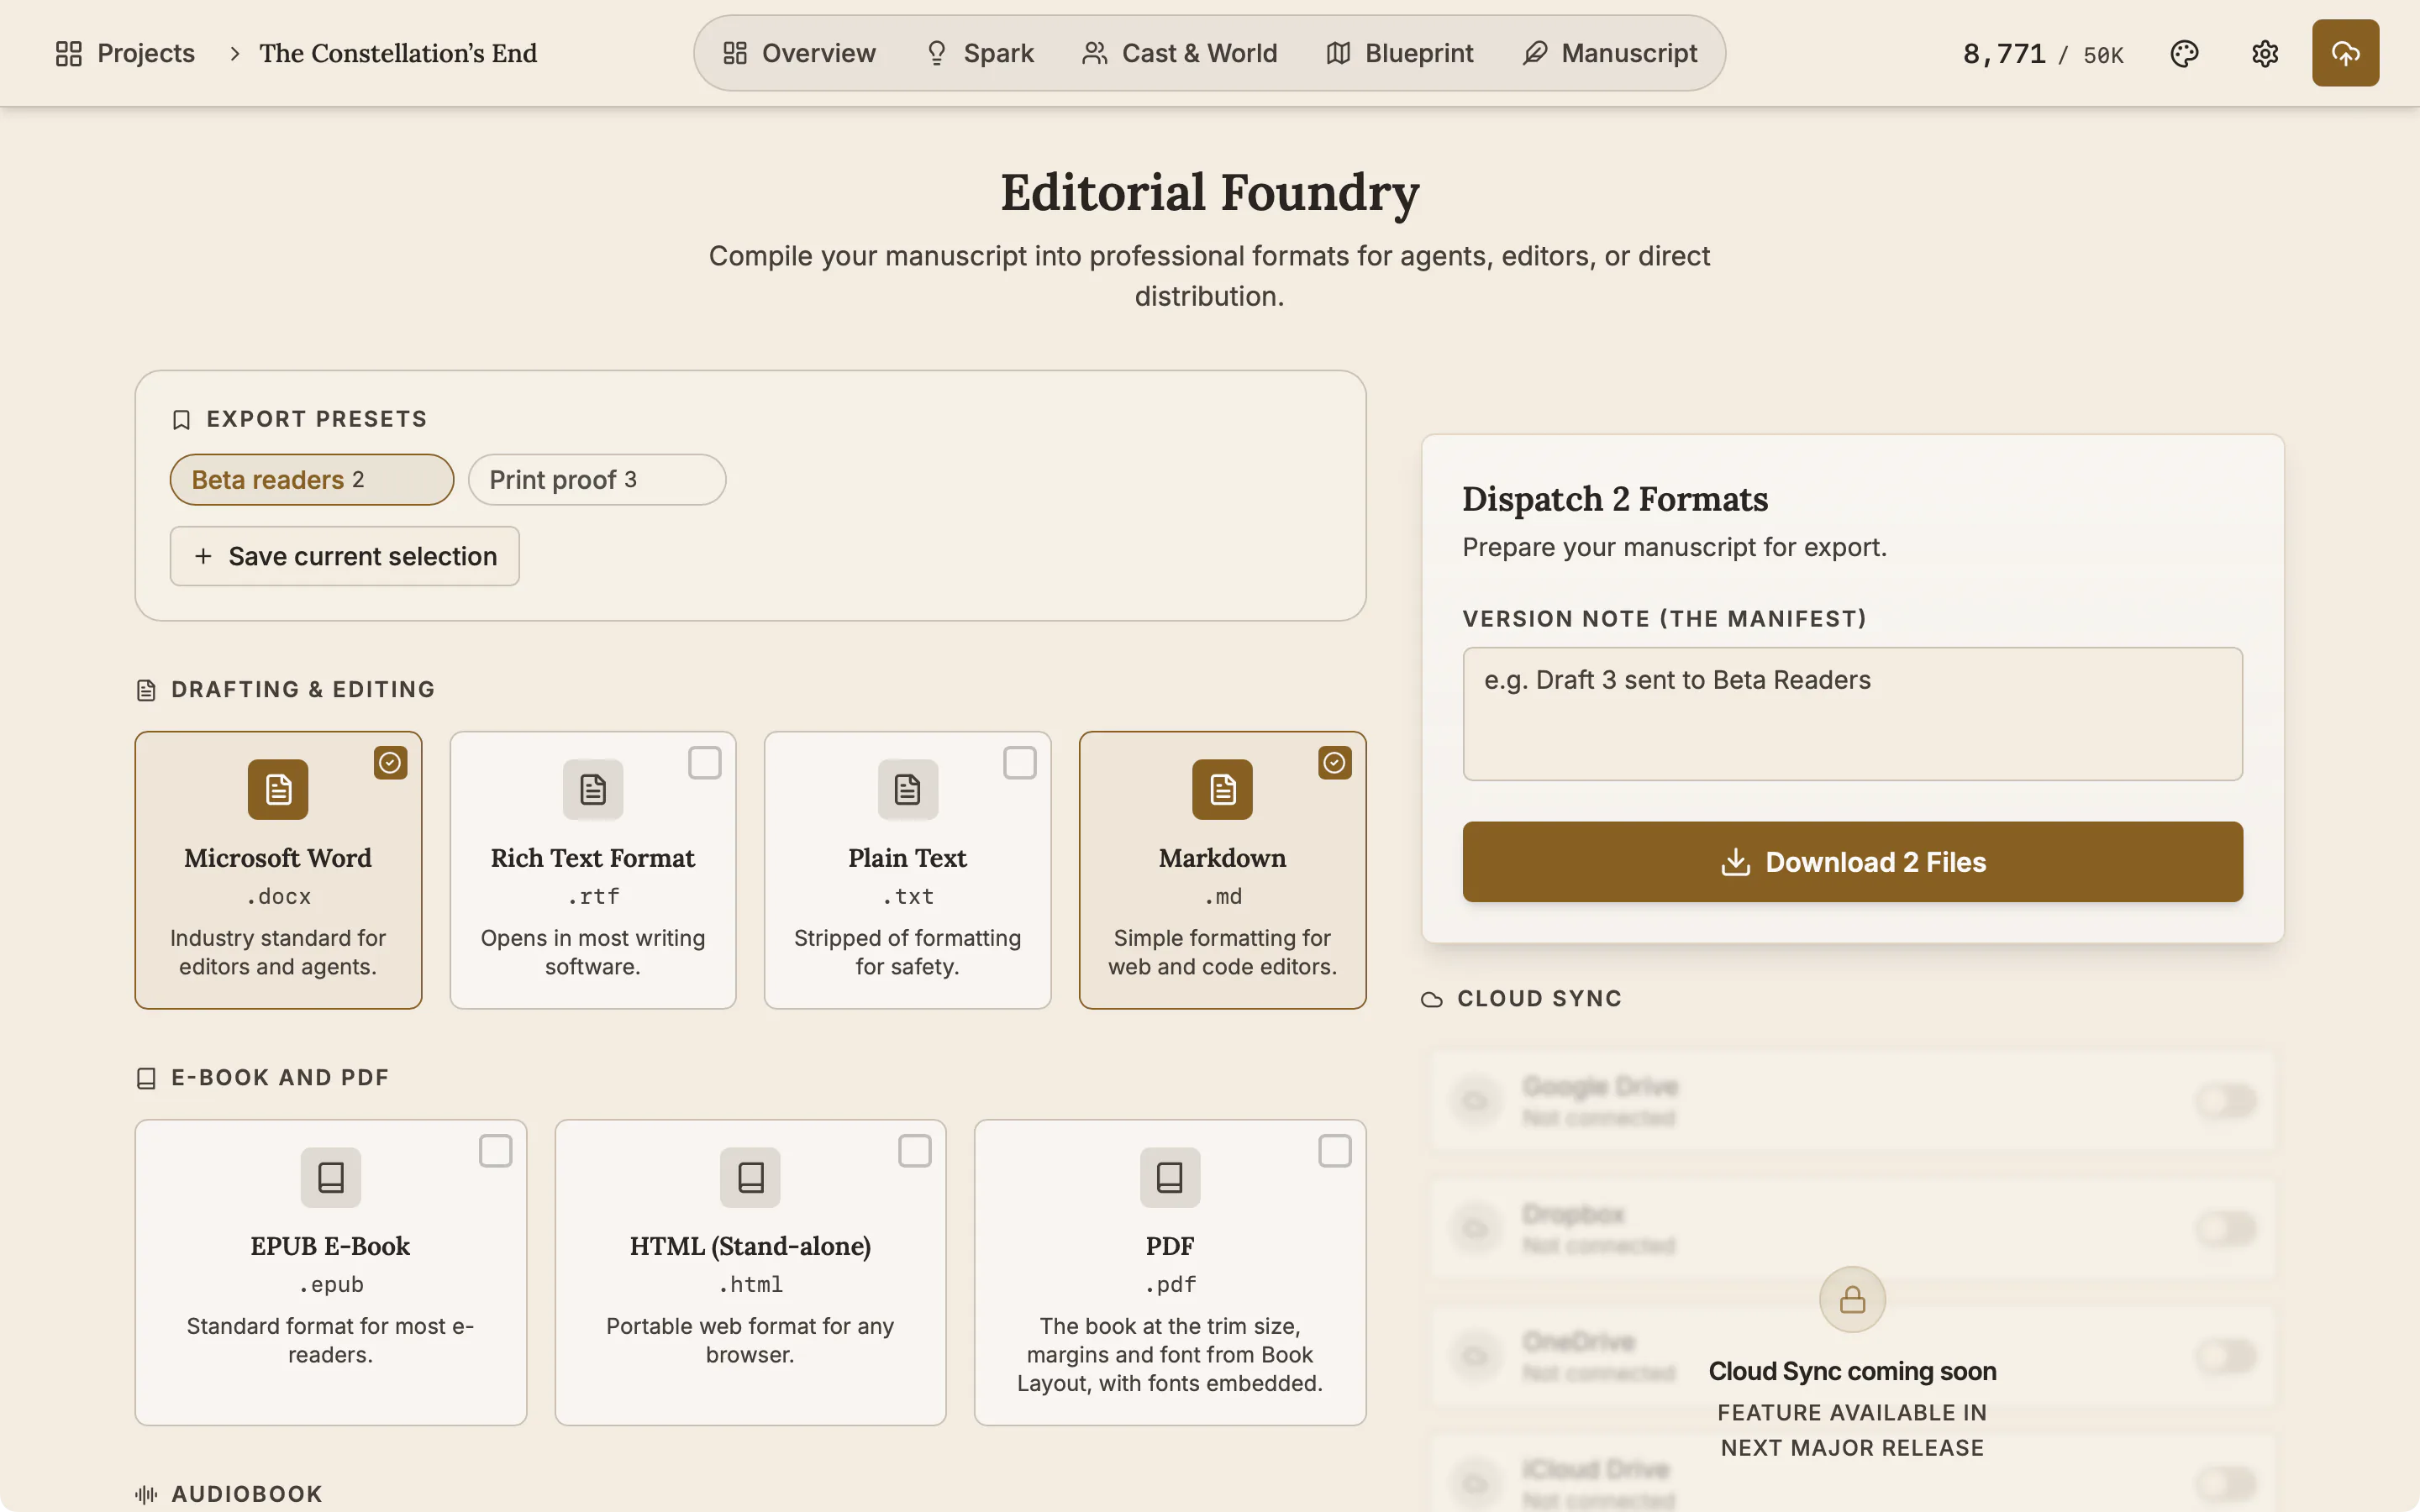Click the Cloud Sync lock icon
This screenshot has width=2420, height=1512.
click(1852, 1299)
